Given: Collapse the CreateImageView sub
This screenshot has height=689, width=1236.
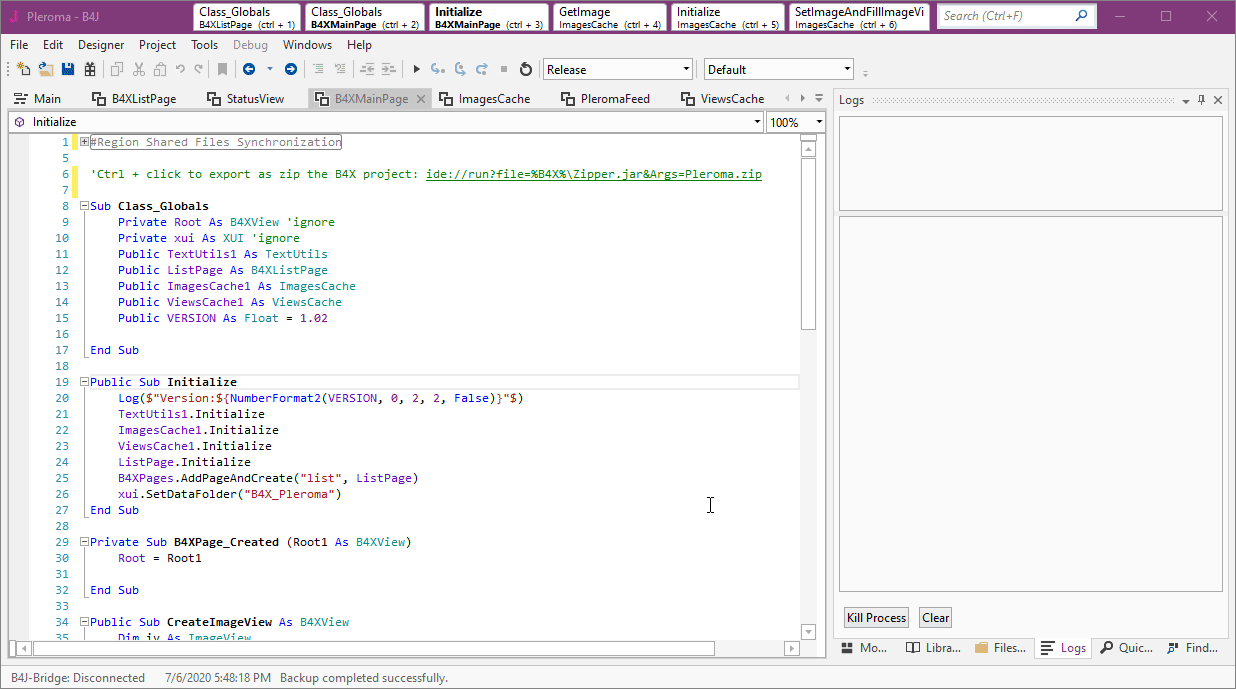Looking at the screenshot, I should coord(84,622).
